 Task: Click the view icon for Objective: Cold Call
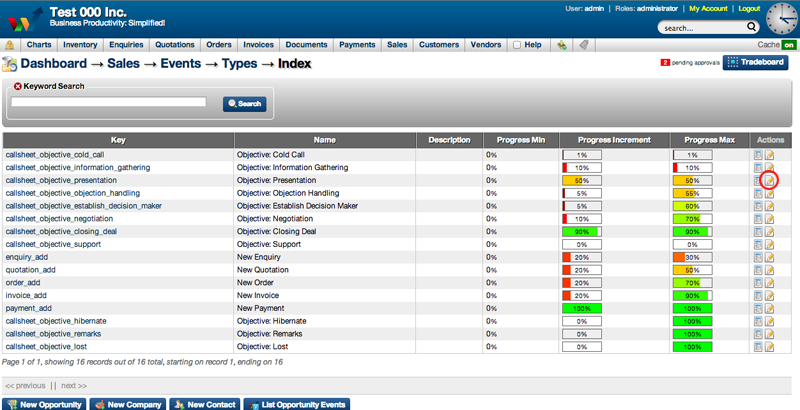(758, 155)
